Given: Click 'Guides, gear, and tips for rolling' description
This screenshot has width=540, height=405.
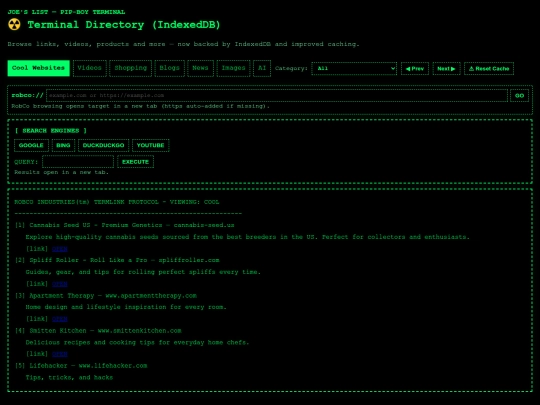Looking at the screenshot, I should pos(143,272).
